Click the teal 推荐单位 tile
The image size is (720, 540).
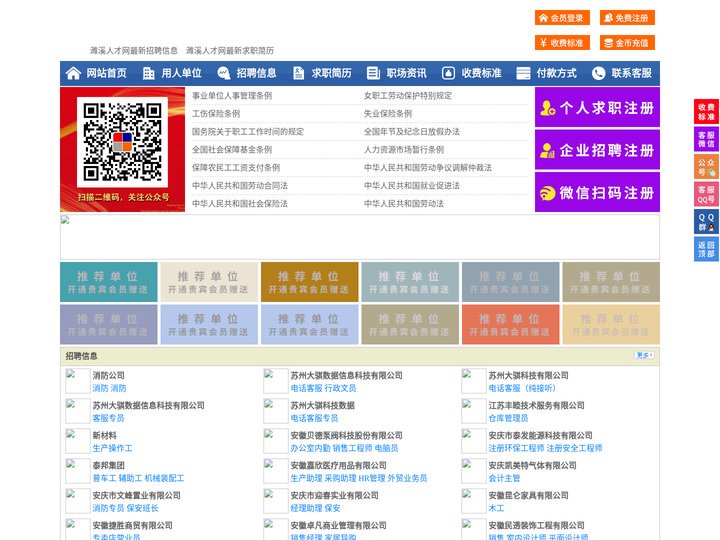click(x=109, y=282)
